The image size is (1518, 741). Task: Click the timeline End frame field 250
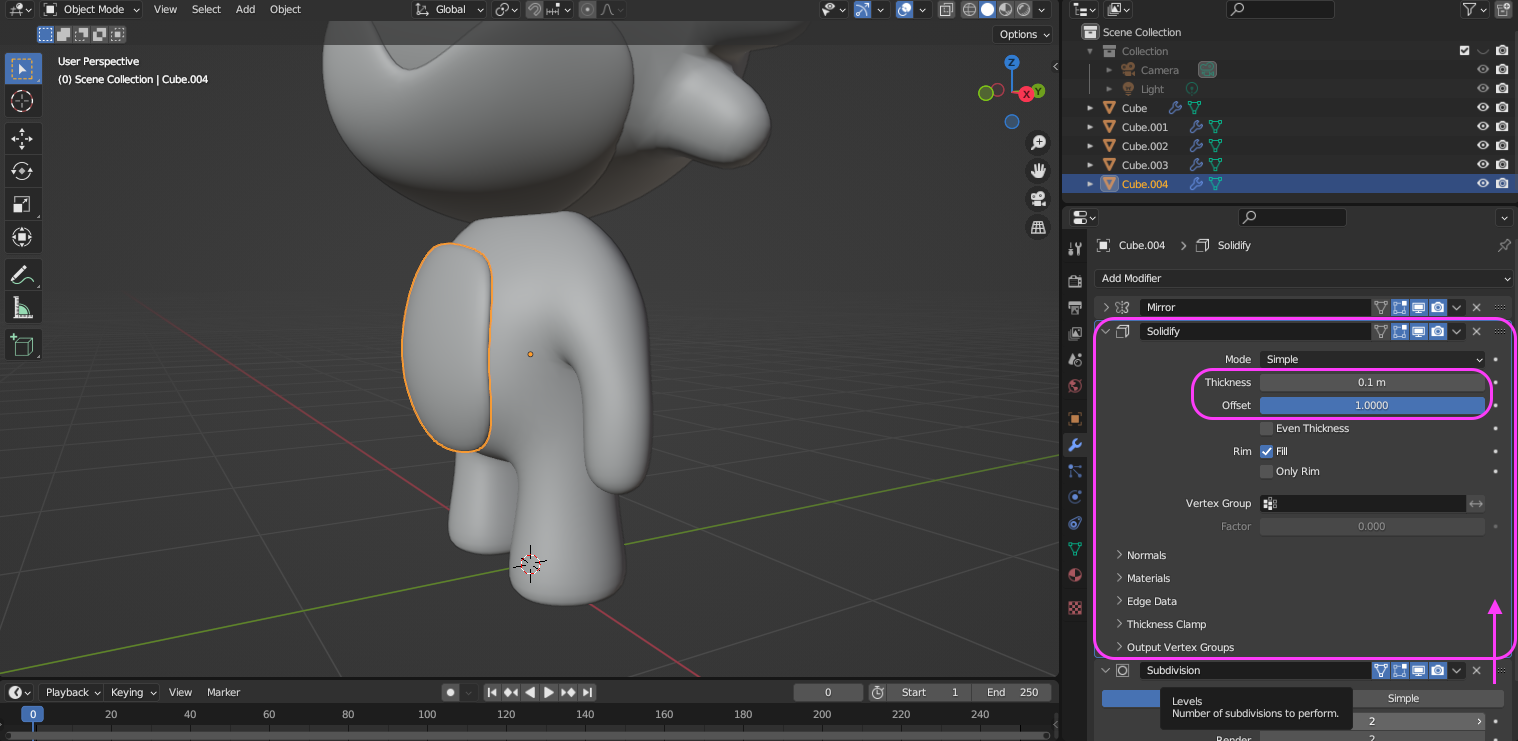point(1013,692)
